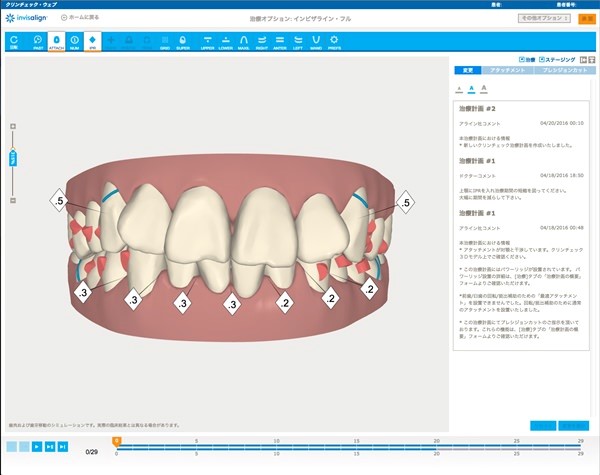Click the NUM tooth numbering icon
Viewport: 600px width, 475px height.
coord(74,42)
